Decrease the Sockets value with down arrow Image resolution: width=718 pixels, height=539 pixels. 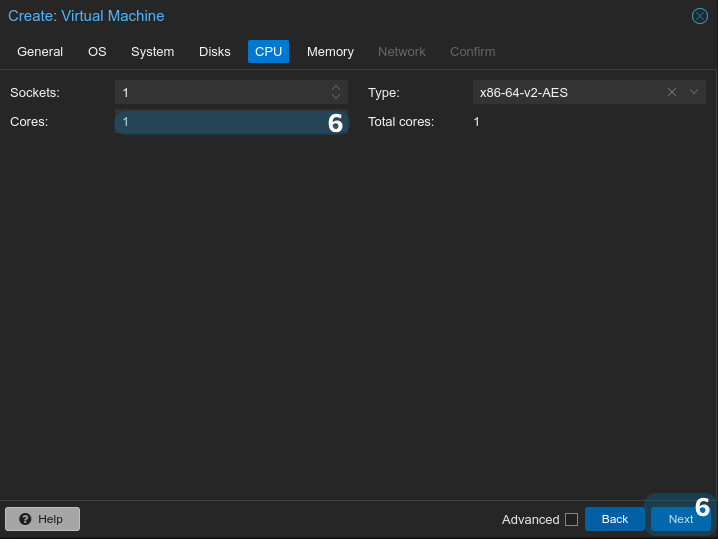[x=336, y=97]
